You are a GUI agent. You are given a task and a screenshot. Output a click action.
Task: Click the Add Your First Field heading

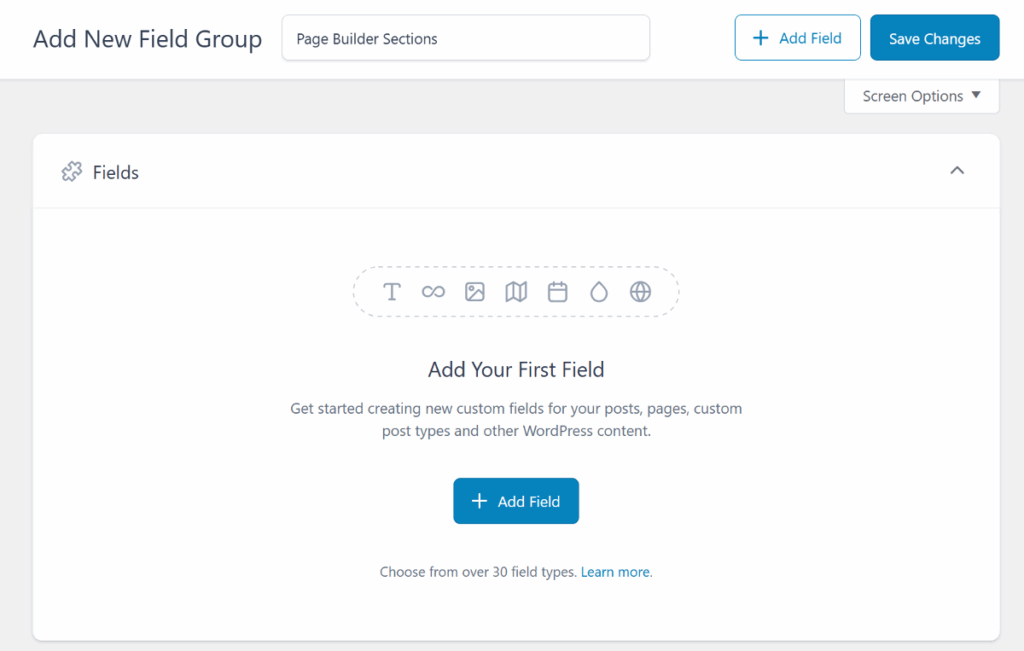pyautogui.click(x=516, y=370)
